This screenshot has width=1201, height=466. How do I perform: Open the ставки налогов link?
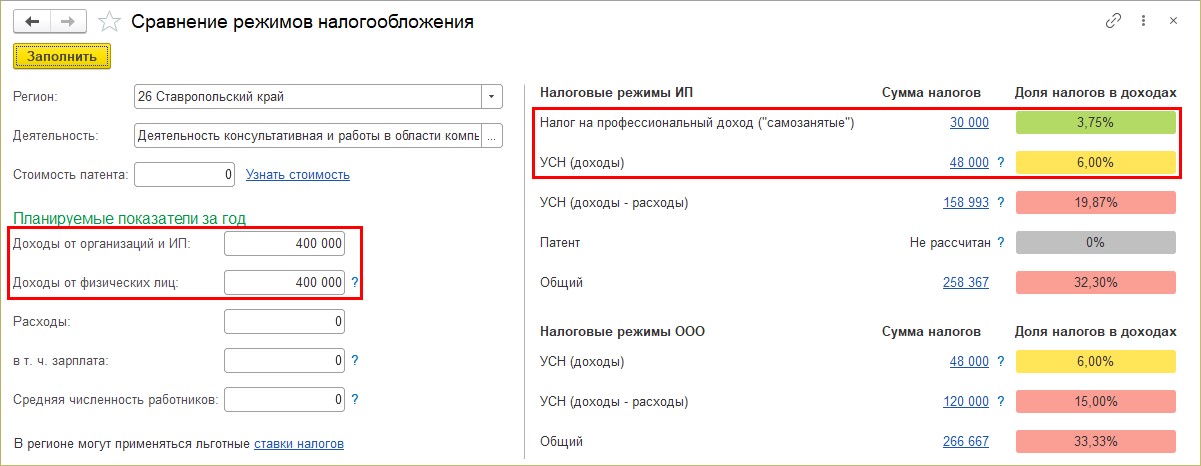pos(298,443)
